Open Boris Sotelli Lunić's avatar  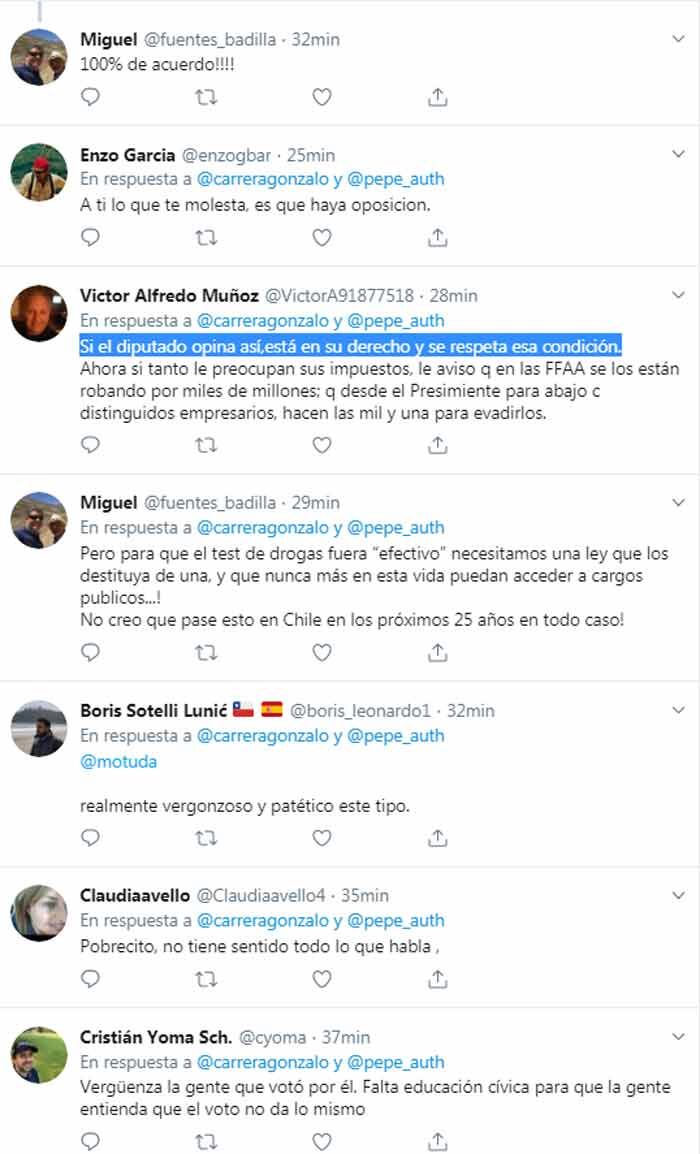[39, 728]
